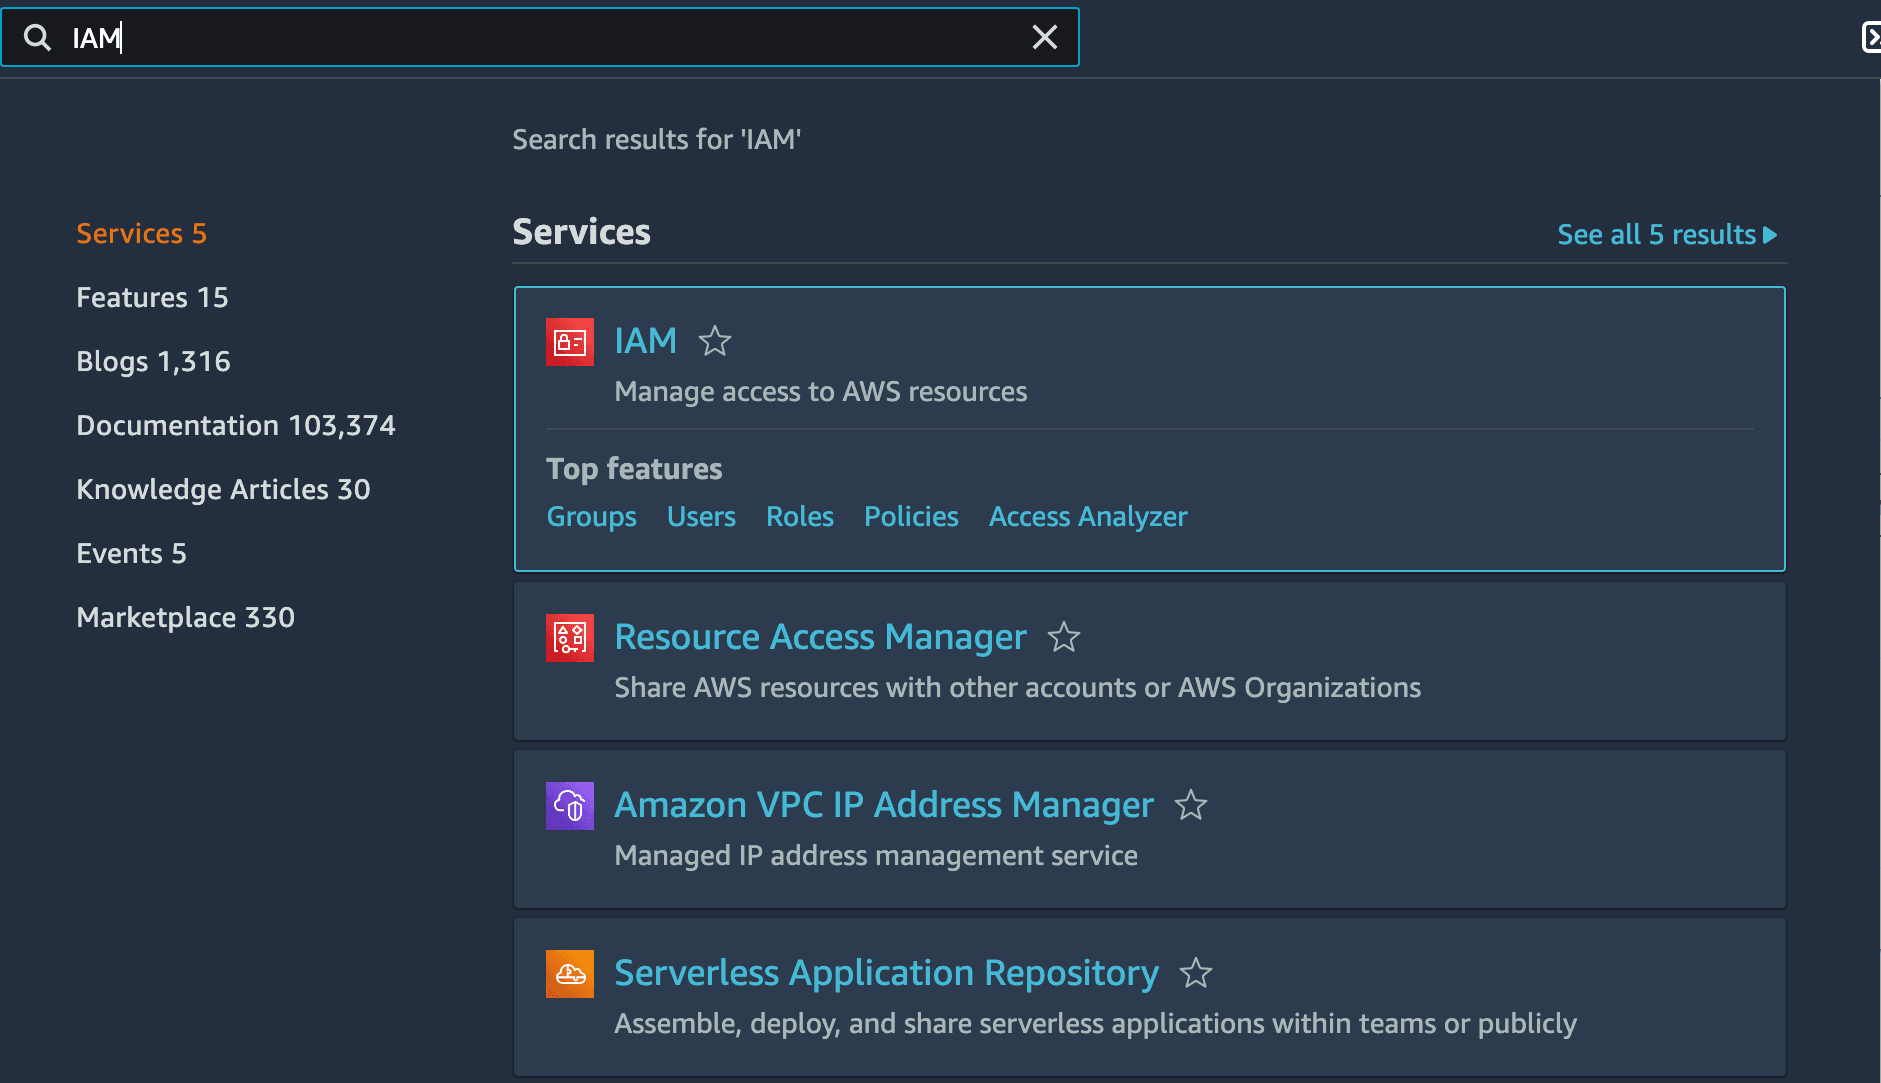Go to IAM Roles feature
The image size is (1881, 1083).
800,517
